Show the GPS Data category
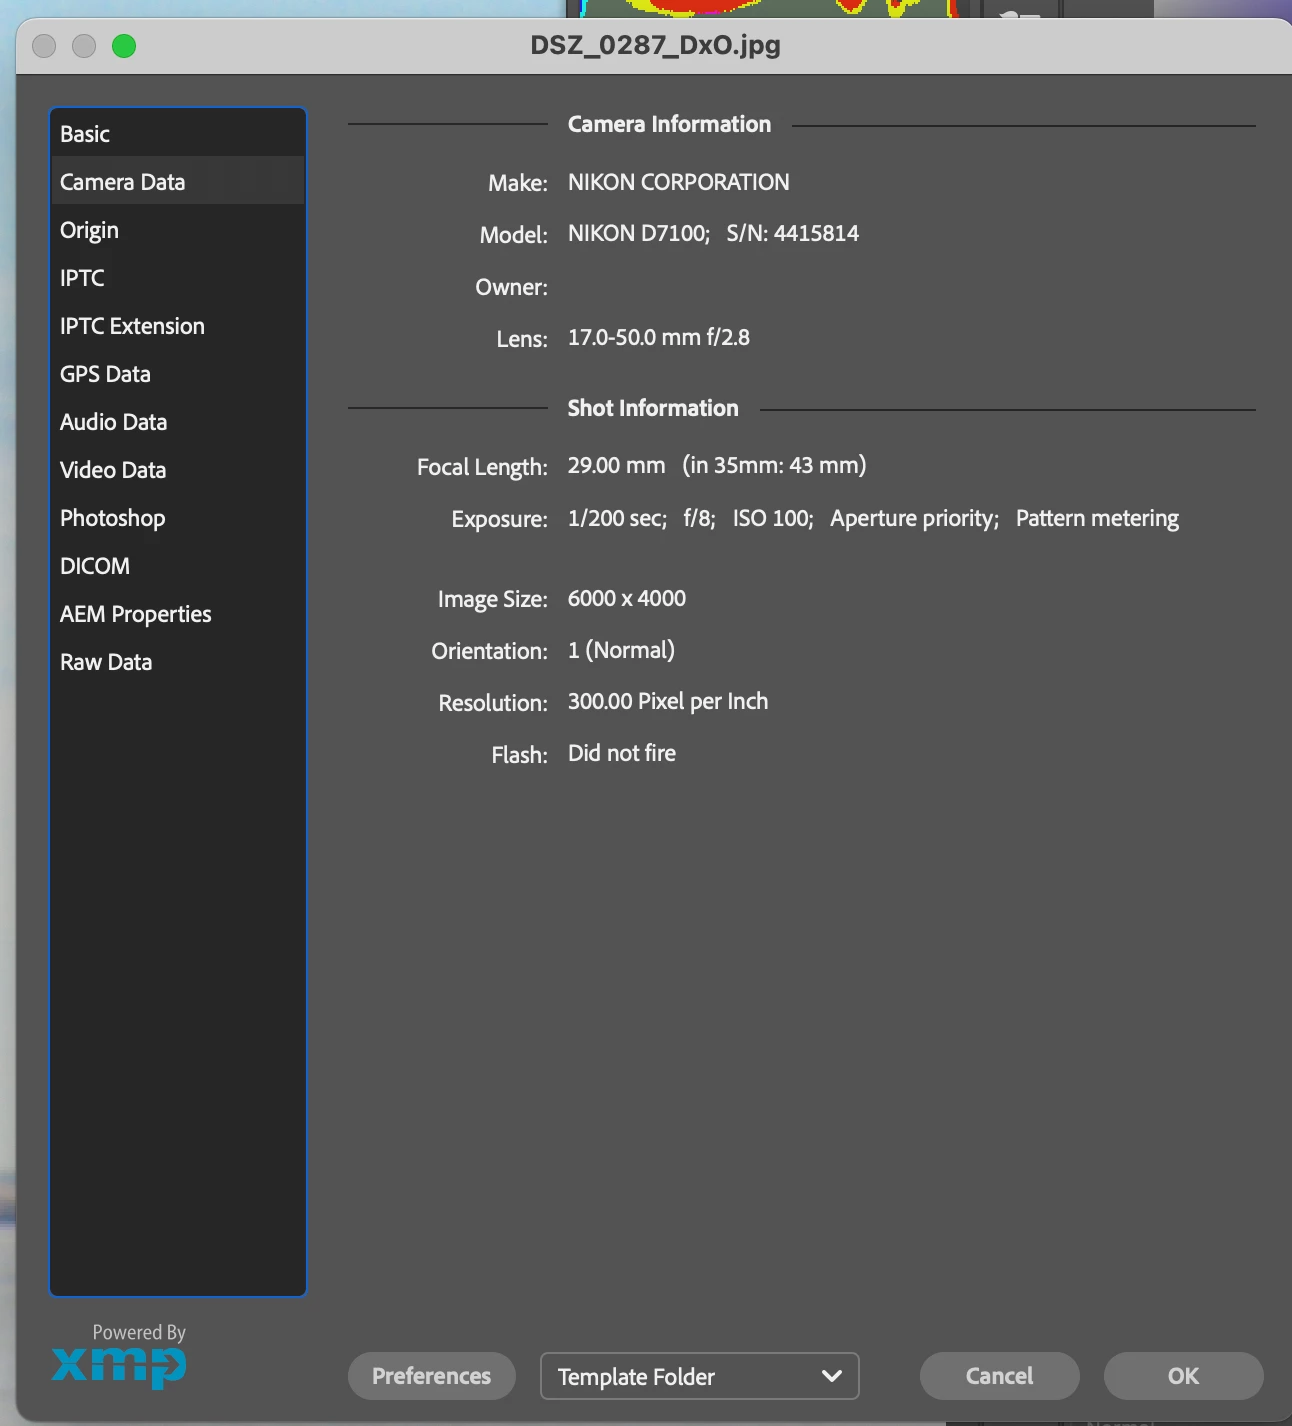 click(177, 373)
